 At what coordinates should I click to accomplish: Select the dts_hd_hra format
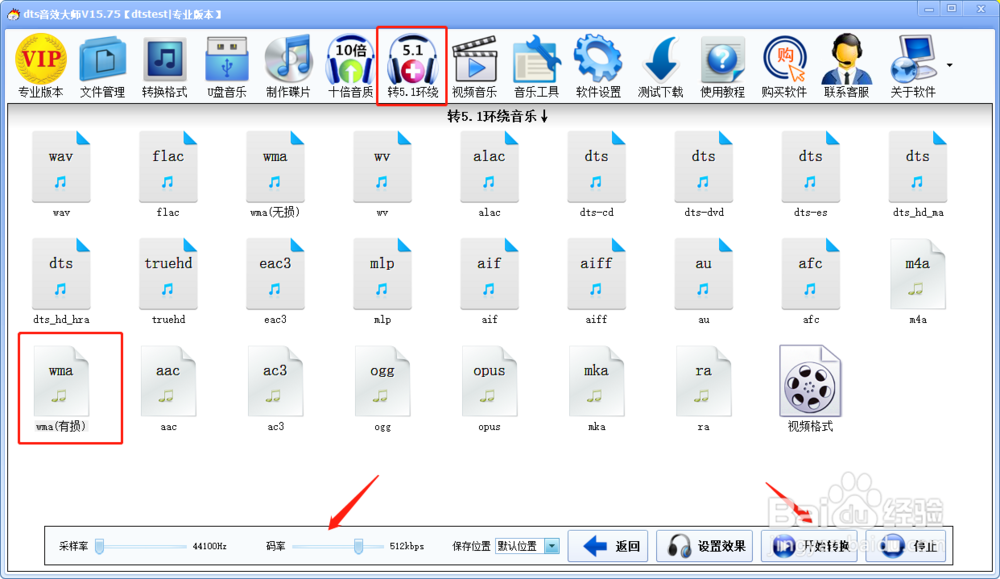[x=61, y=282]
